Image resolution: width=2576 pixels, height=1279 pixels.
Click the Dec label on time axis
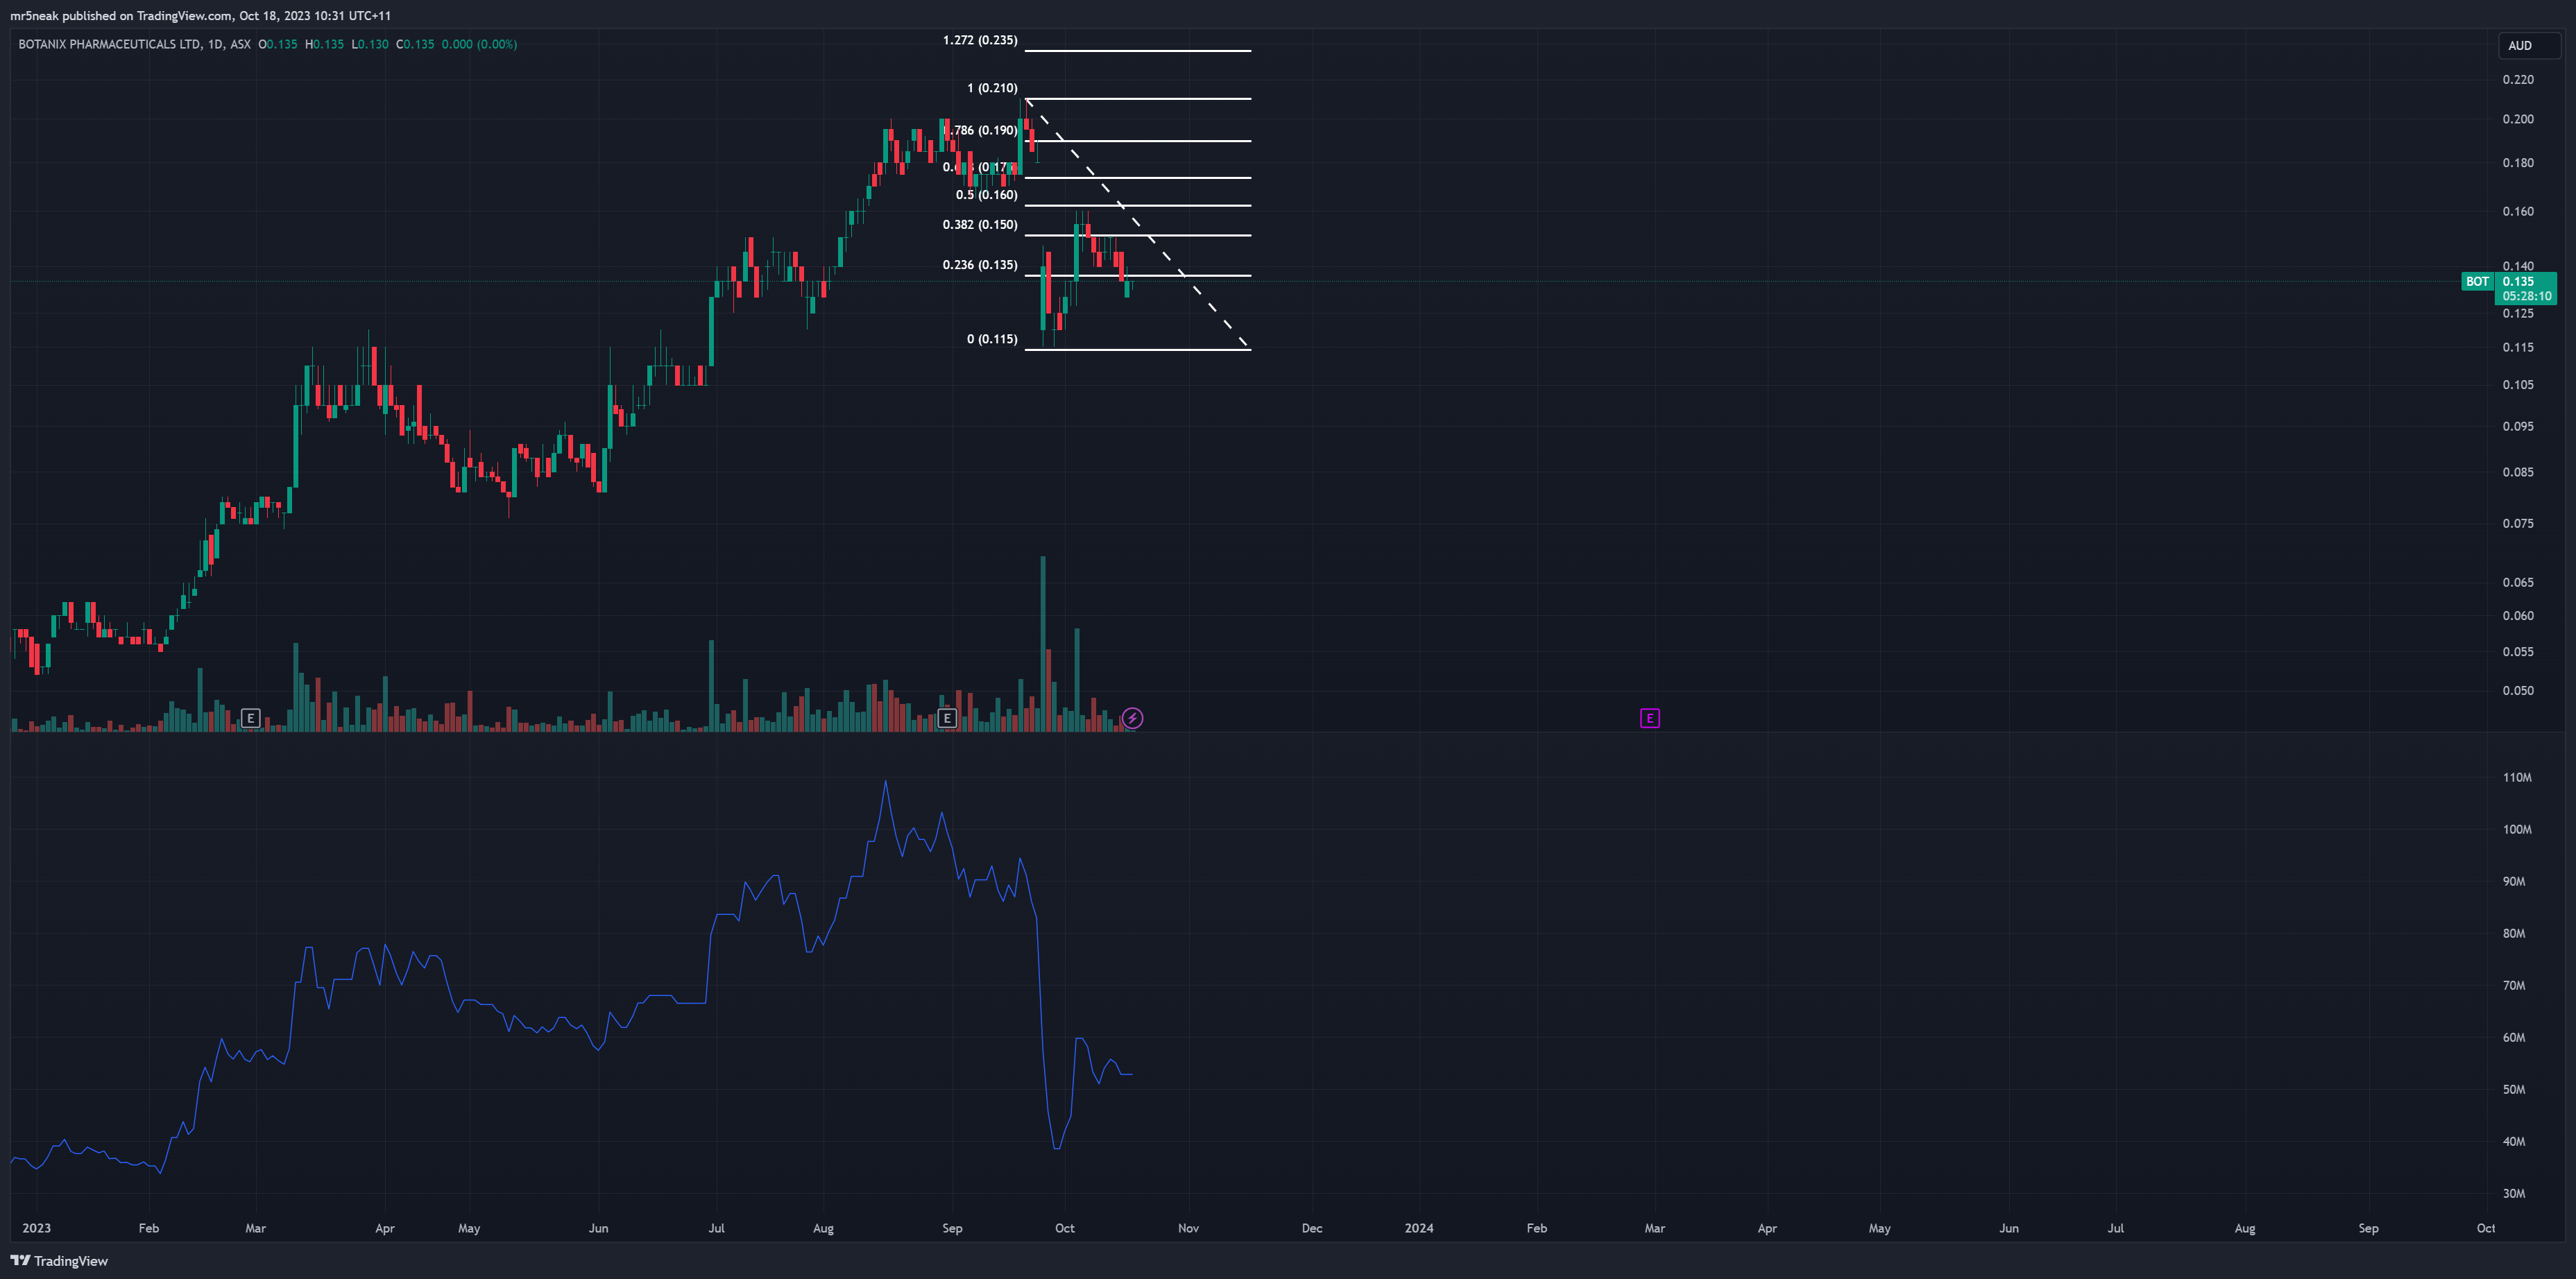point(1312,1228)
